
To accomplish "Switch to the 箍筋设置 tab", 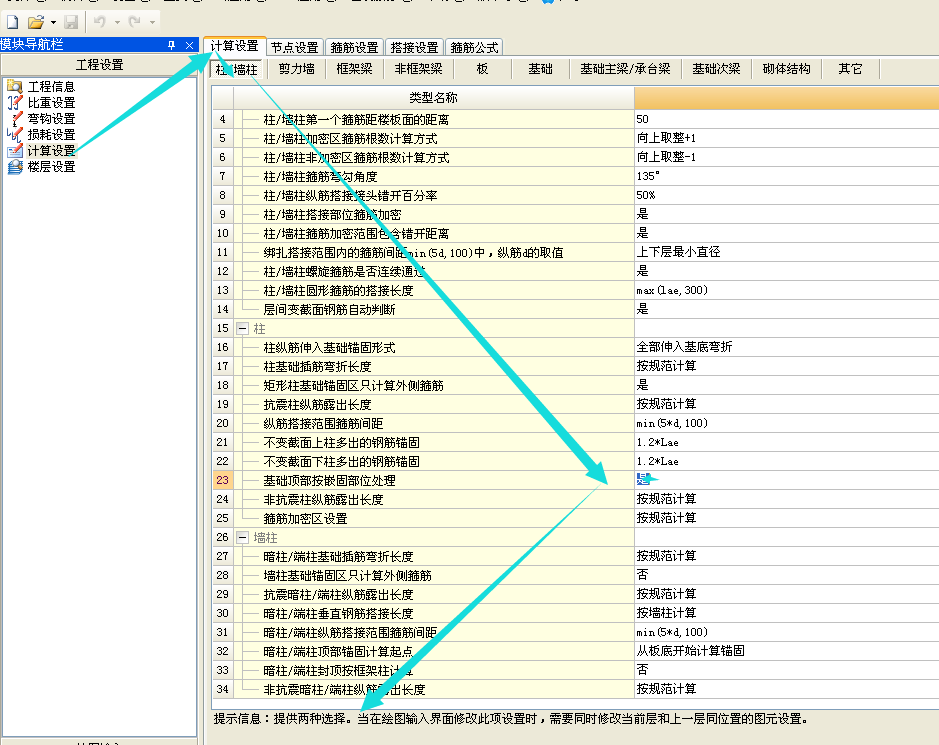I will (355, 47).
